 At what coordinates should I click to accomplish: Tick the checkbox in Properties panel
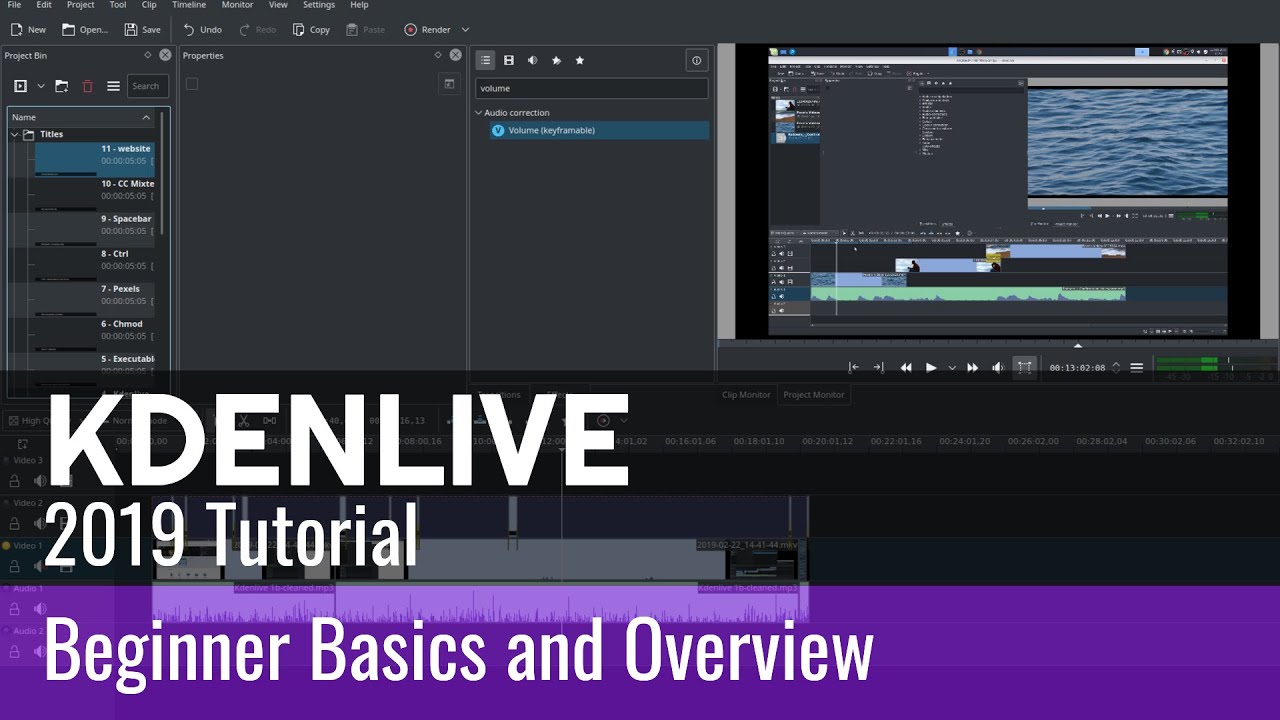[x=192, y=84]
